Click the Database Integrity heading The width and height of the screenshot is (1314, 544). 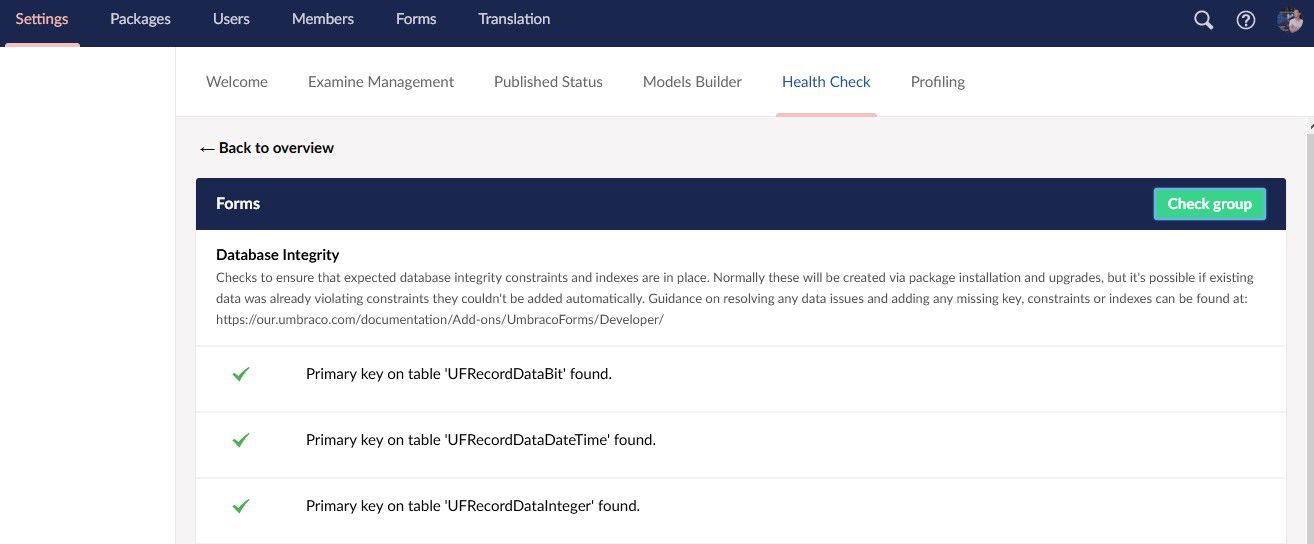278,255
